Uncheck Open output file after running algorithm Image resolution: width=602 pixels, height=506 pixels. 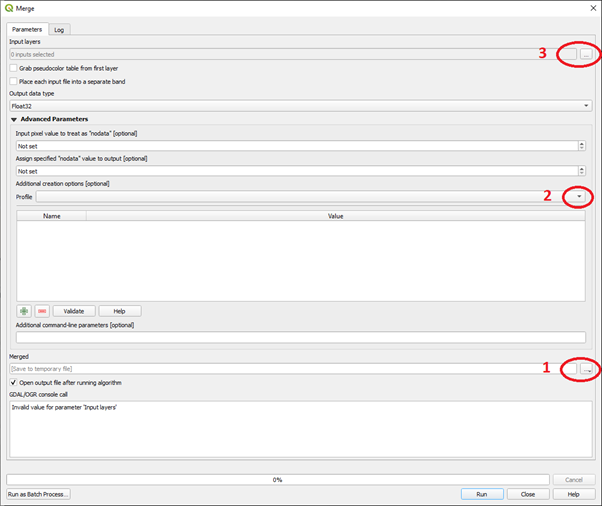click(13, 382)
